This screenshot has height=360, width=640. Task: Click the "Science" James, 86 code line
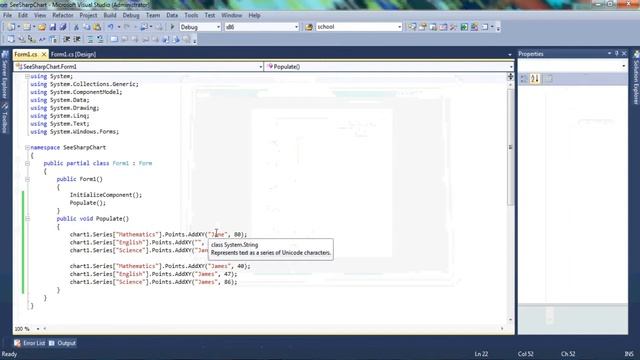(x=153, y=282)
